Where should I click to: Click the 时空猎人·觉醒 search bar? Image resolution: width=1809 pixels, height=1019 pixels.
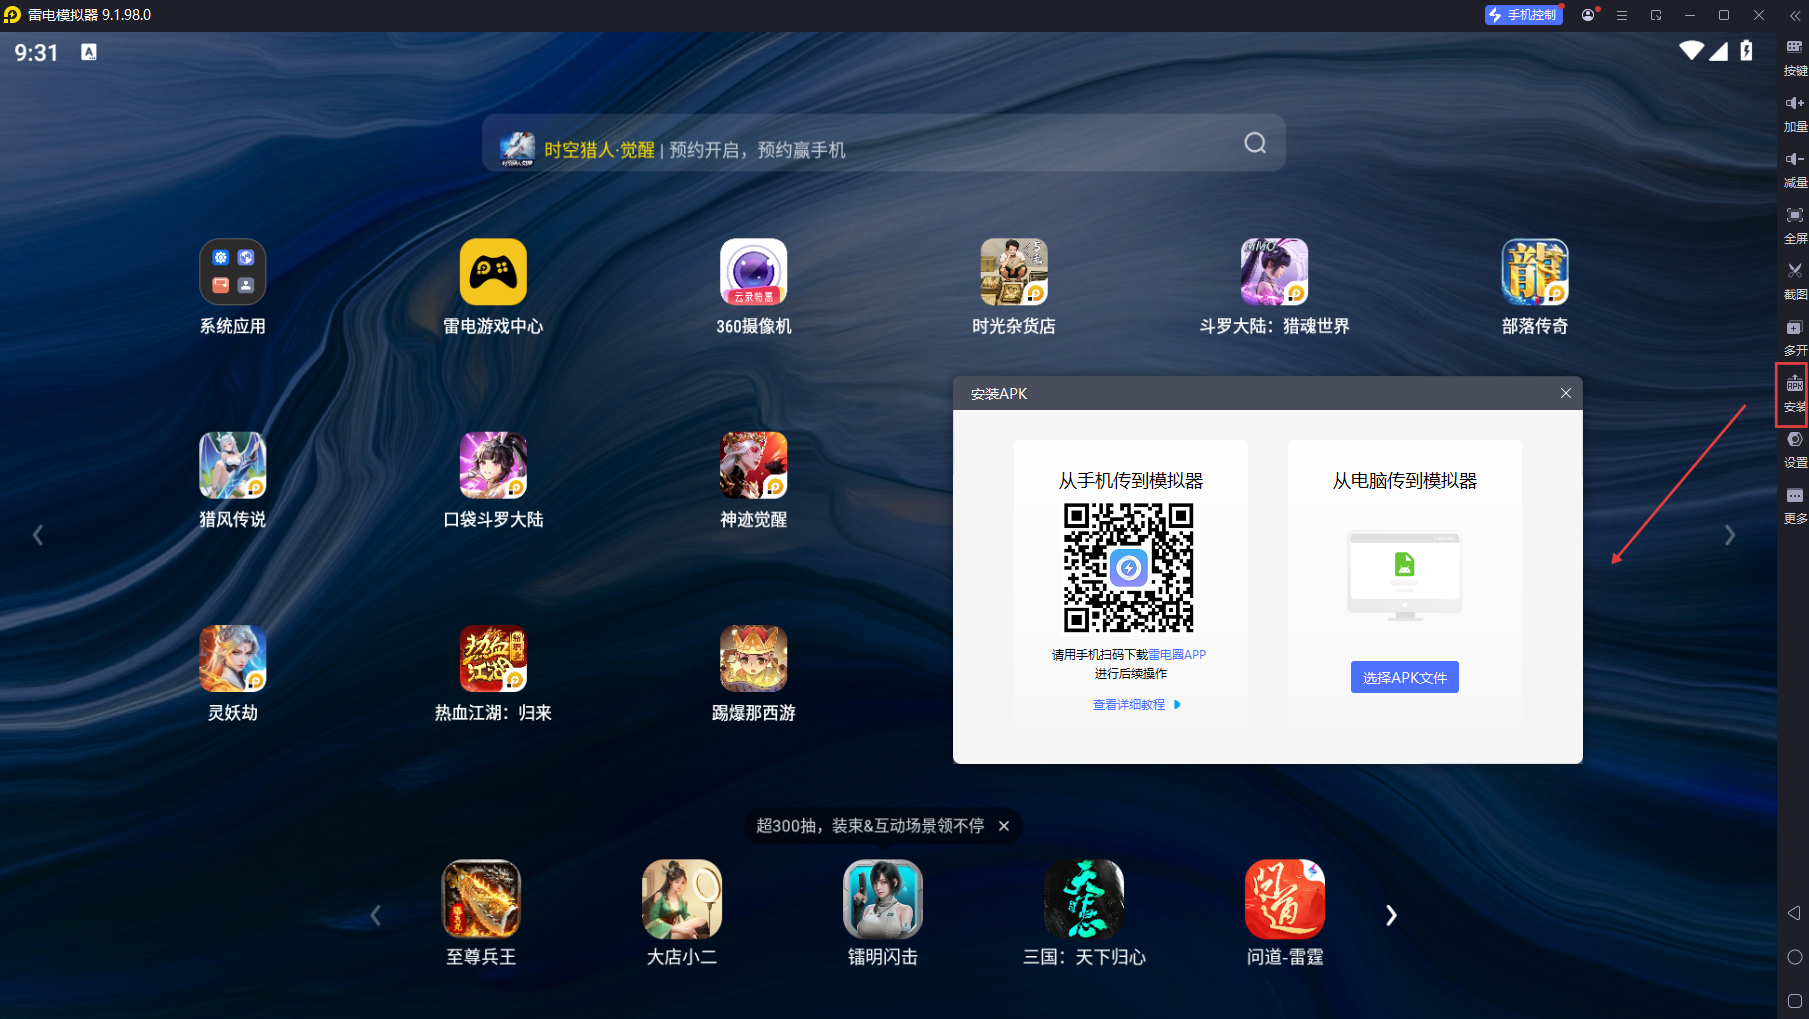(x=884, y=143)
